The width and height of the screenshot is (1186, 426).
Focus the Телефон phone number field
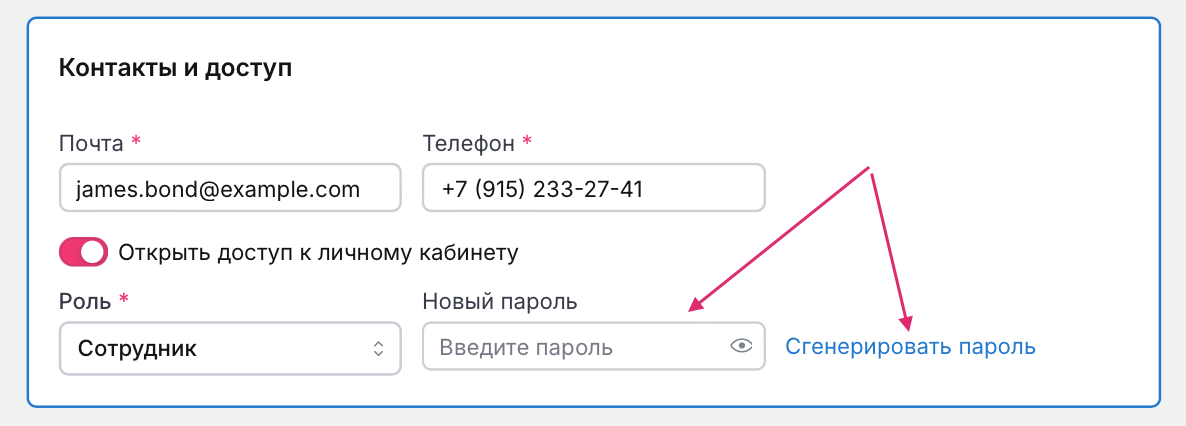pyautogui.click(x=594, y=188)
